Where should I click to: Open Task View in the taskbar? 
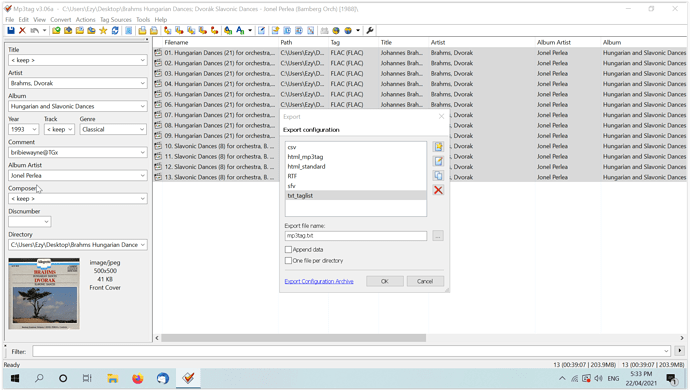(x=87, y=378)
